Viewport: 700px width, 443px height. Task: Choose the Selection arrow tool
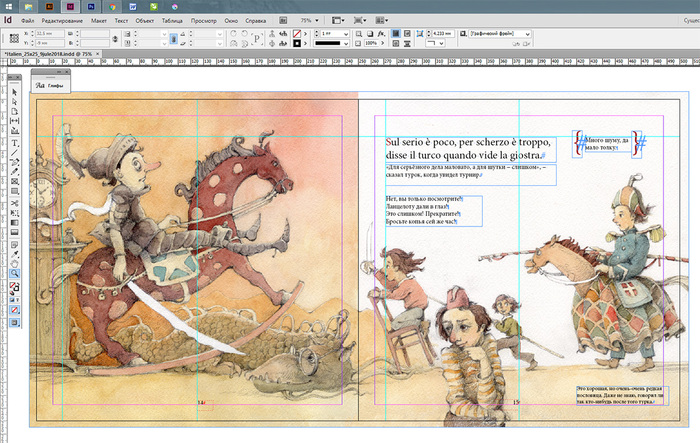[15, 91]
